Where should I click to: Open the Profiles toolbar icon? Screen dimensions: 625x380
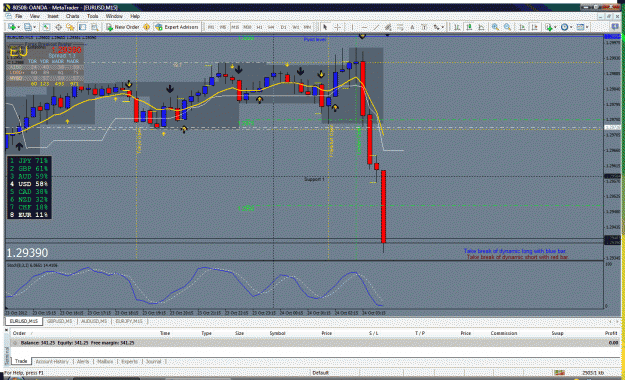[28, 27]
